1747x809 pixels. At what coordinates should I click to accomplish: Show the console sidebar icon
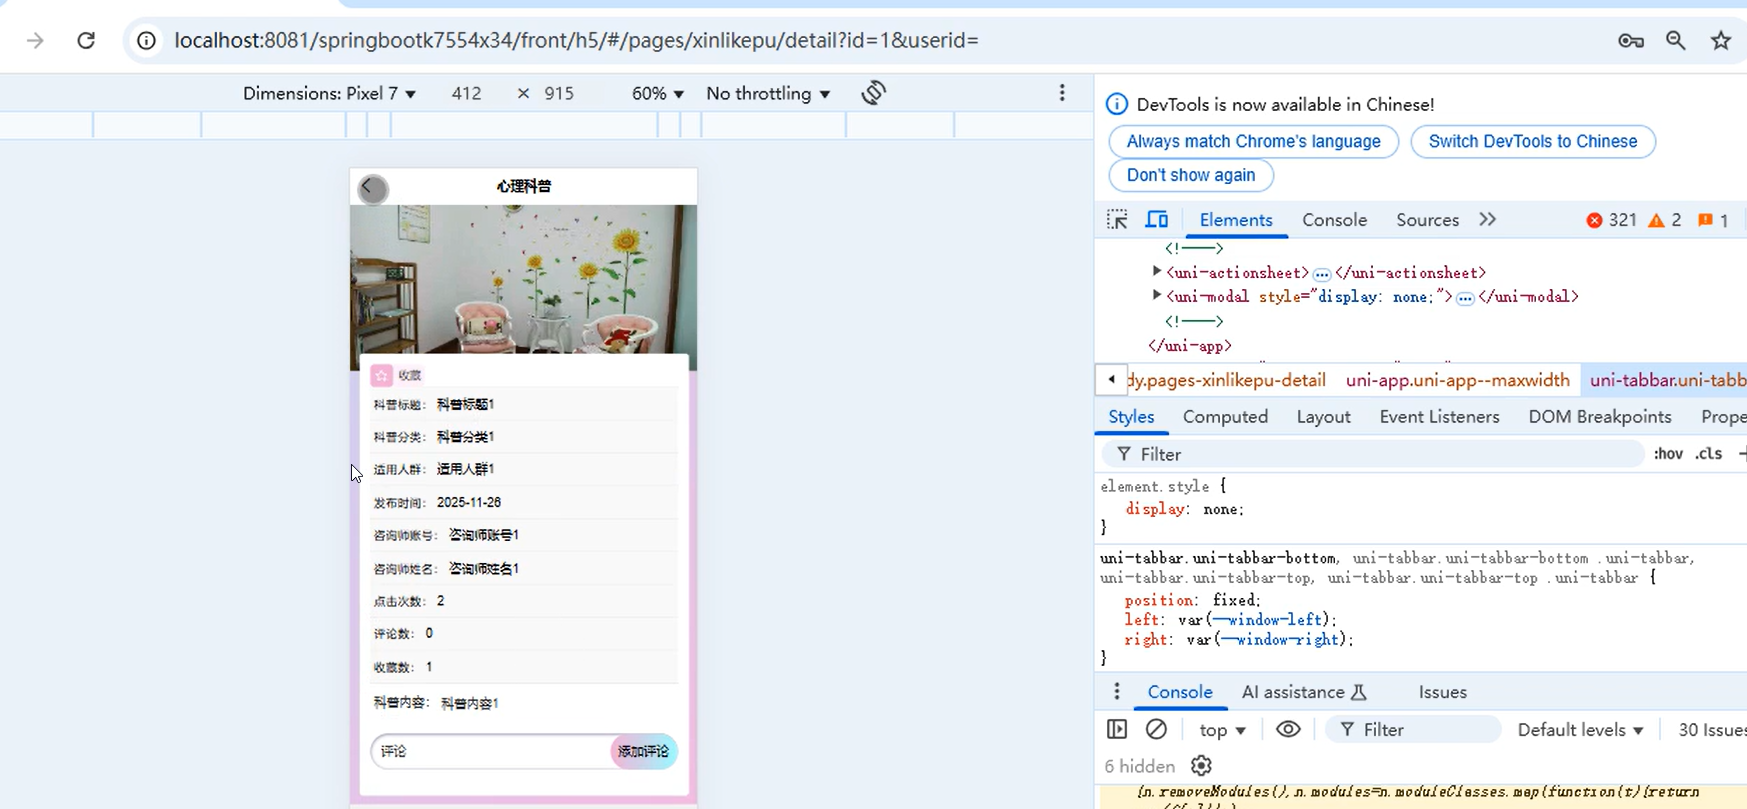pos(1117,730)
